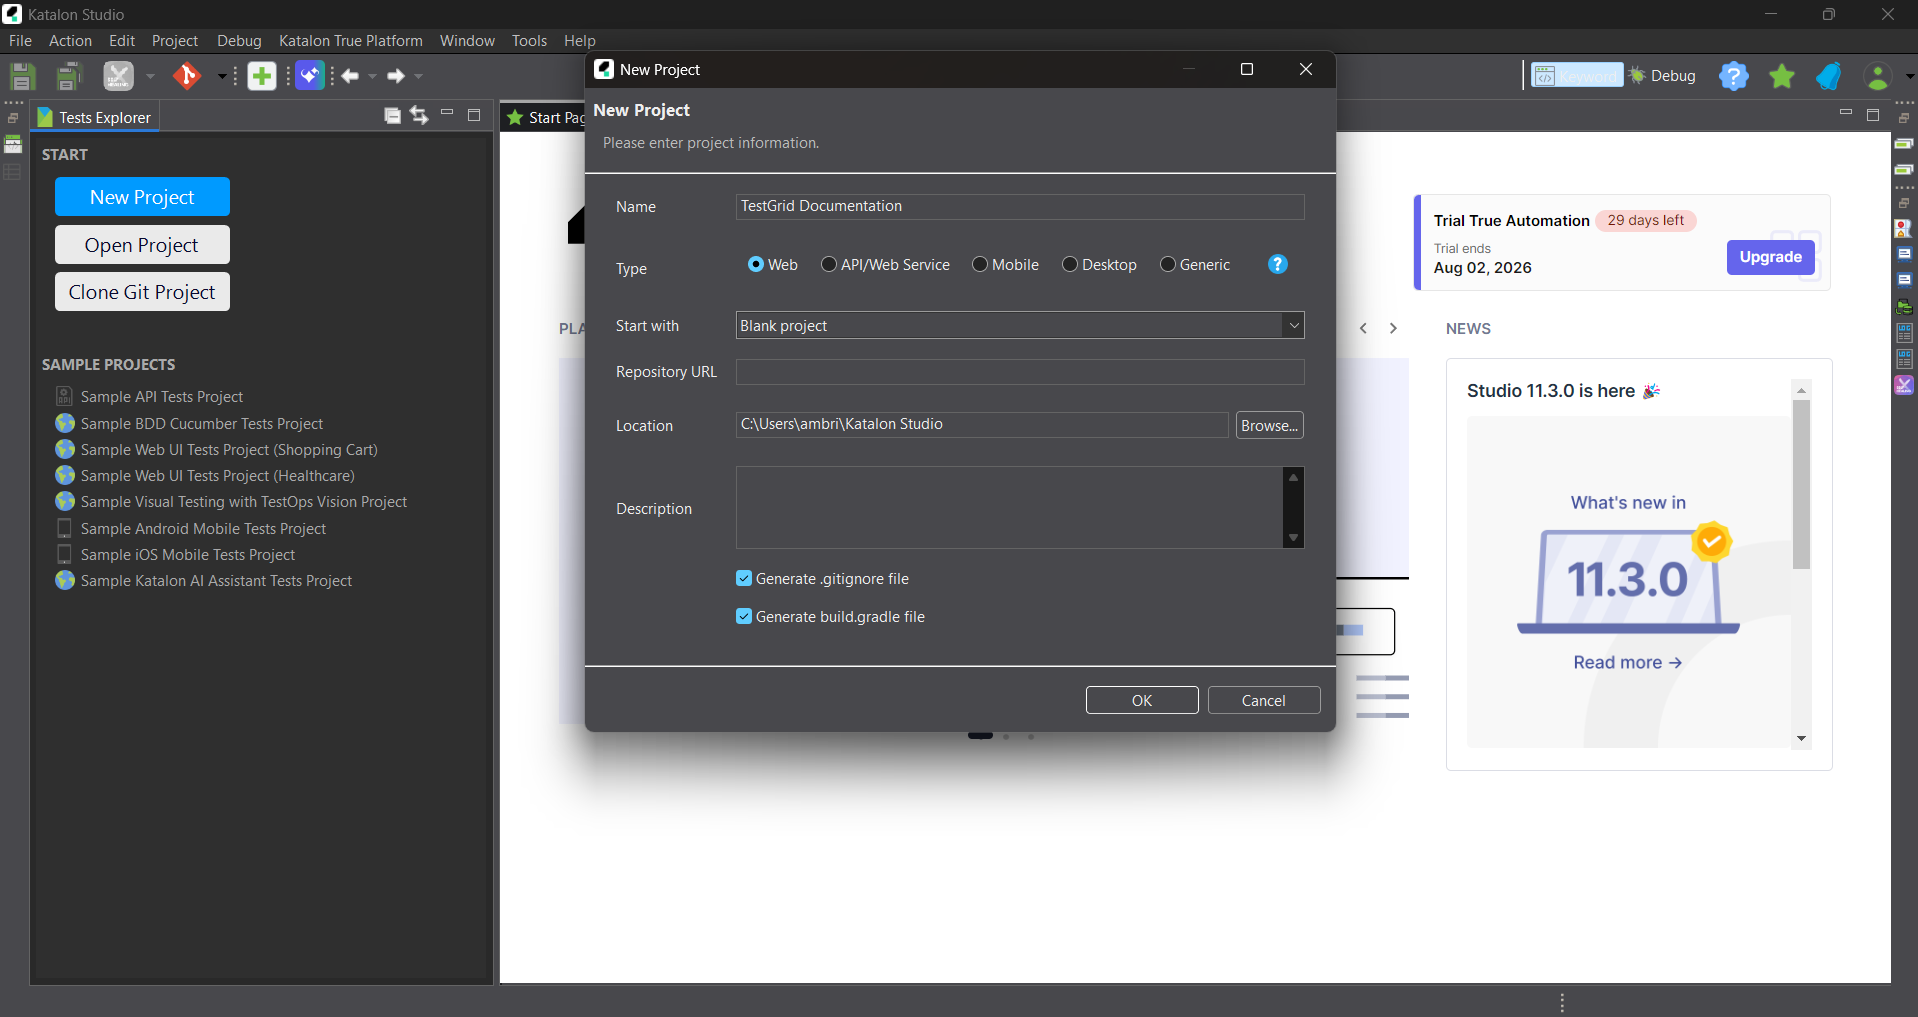Viewport: 1918px width, 1017px height.
Task: Open the Tools menu
Action: [x=529, y=41]
